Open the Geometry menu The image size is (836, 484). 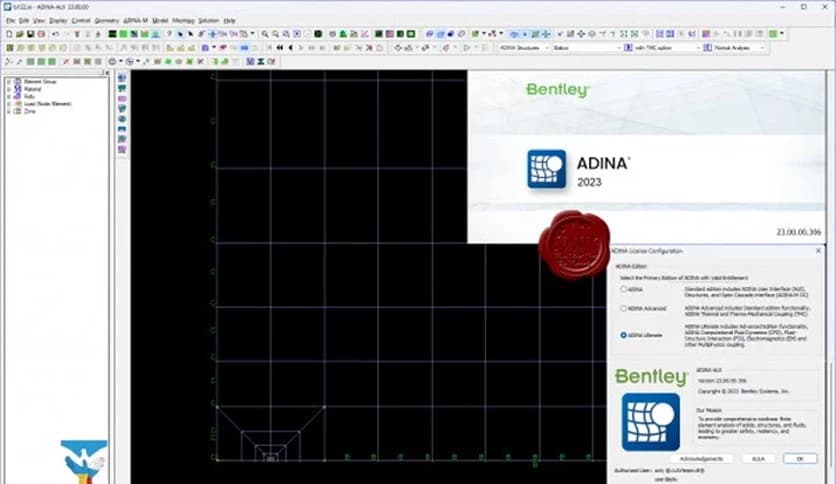[x=107, y=21]
